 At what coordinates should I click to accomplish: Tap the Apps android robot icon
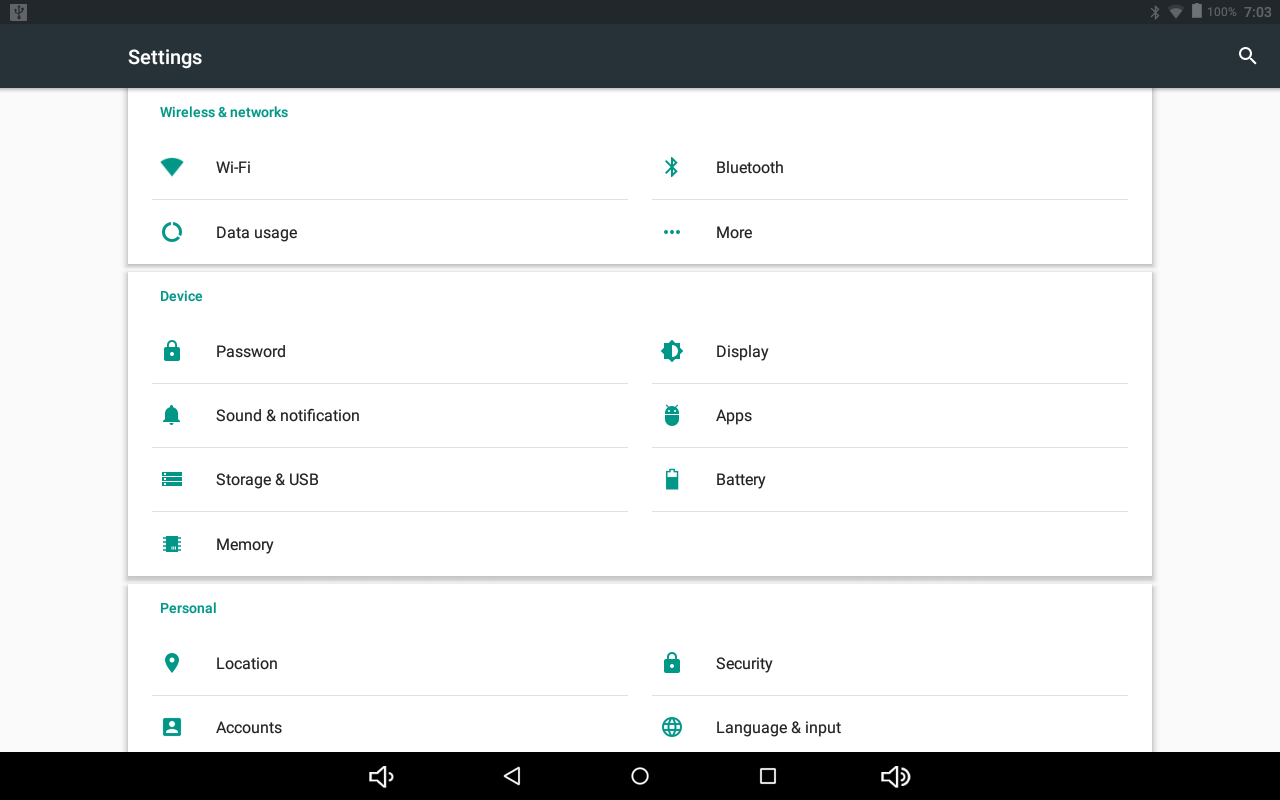point(672,415)
